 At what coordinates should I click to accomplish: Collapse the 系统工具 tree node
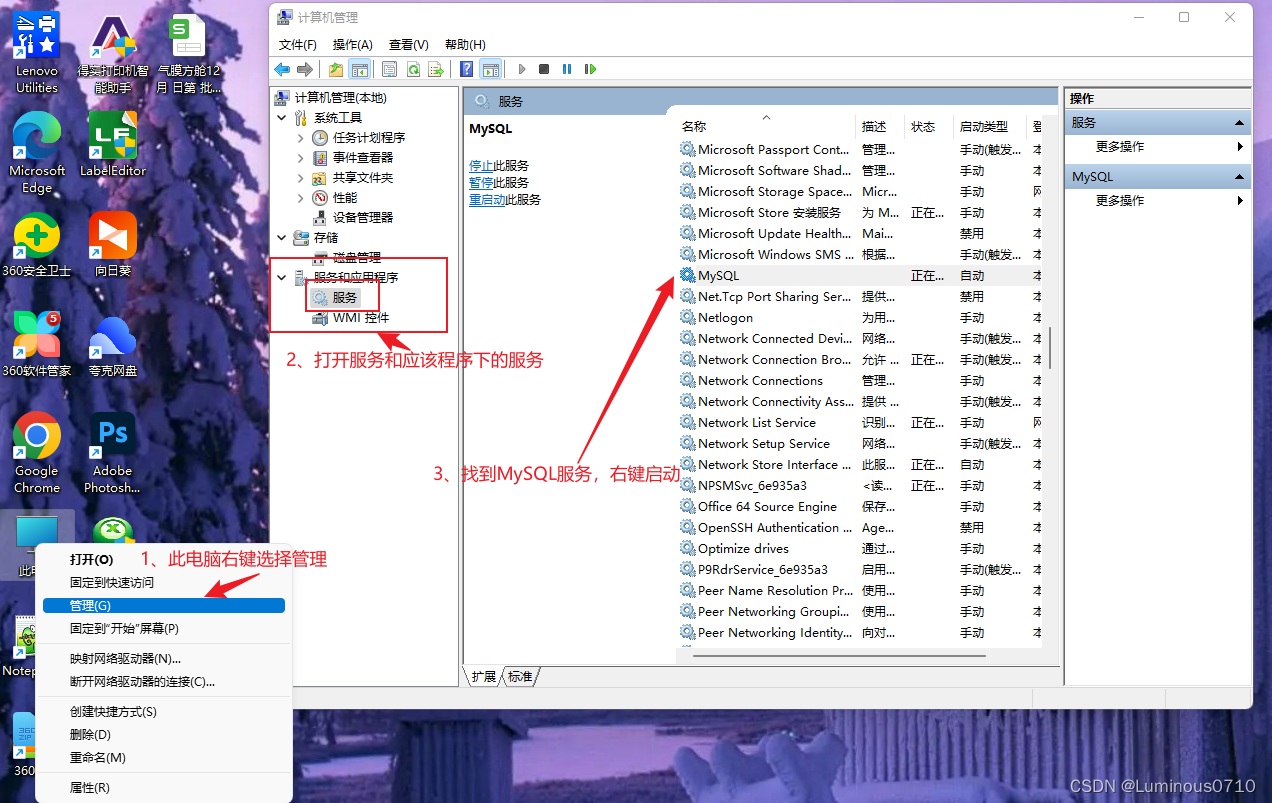coord(282,117)
